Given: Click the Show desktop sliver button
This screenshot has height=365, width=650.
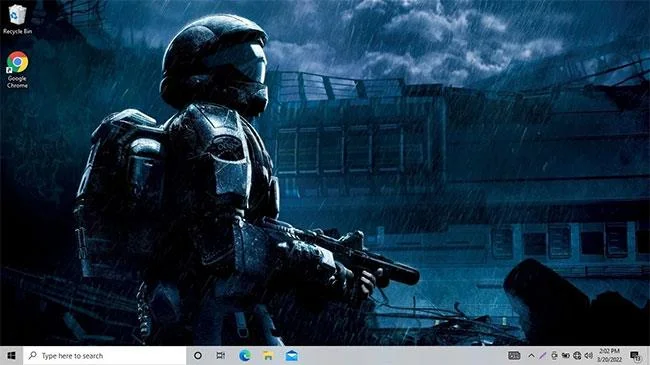Looking at the screenshot, I should [648, 355].
